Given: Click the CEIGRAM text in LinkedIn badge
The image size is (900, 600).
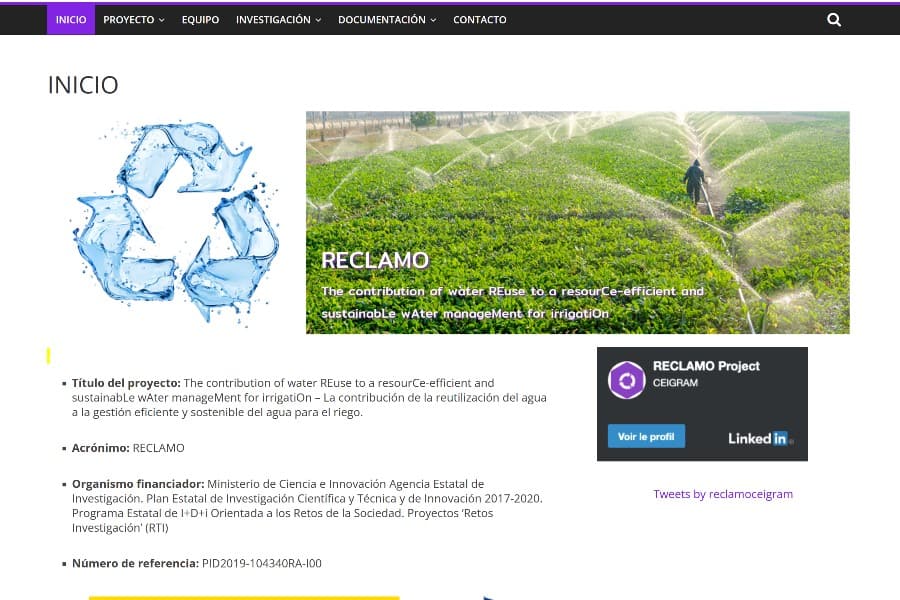Looking at the screenshot, I should coord(675,383).
